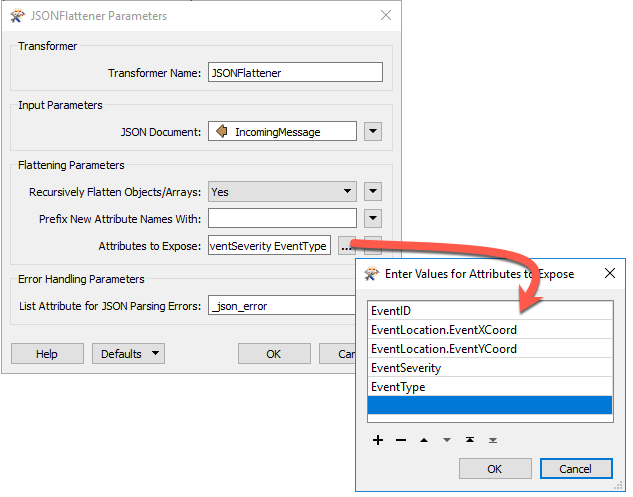The image size is (633, 497).
Task: Move selected attribute up one row
Action: [424, 440]
